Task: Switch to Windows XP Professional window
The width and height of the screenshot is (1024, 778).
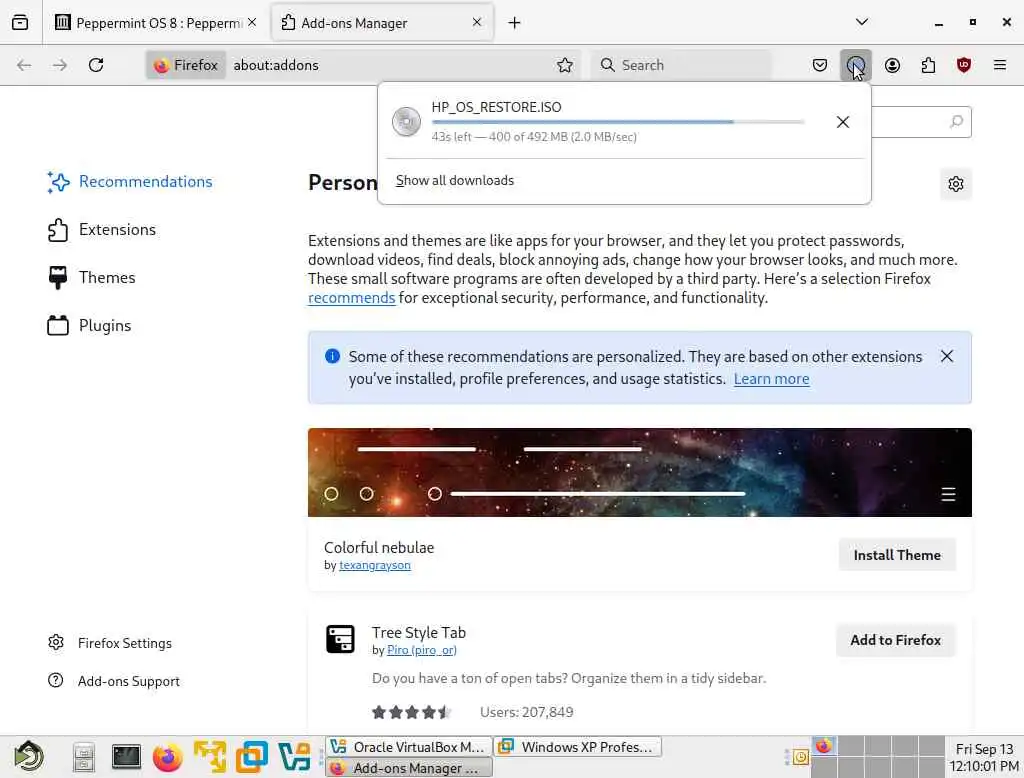Action: tap(578, 747)
